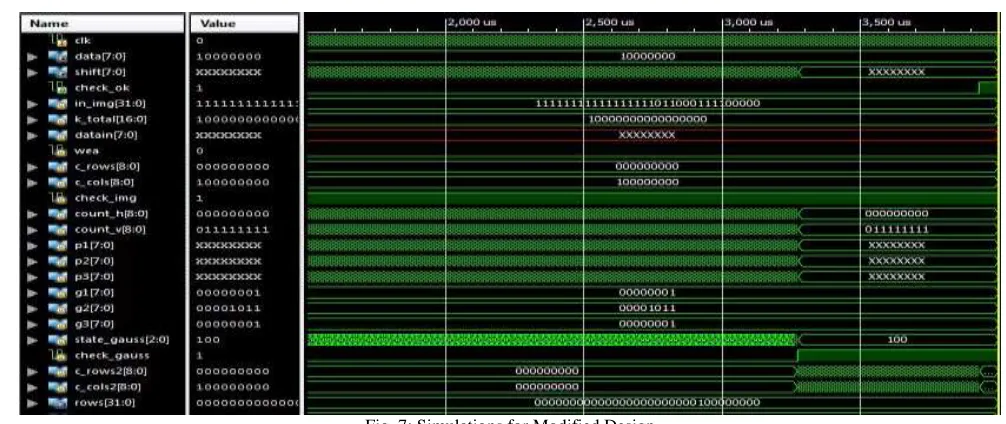Click the Name column header

pos(103,24)
